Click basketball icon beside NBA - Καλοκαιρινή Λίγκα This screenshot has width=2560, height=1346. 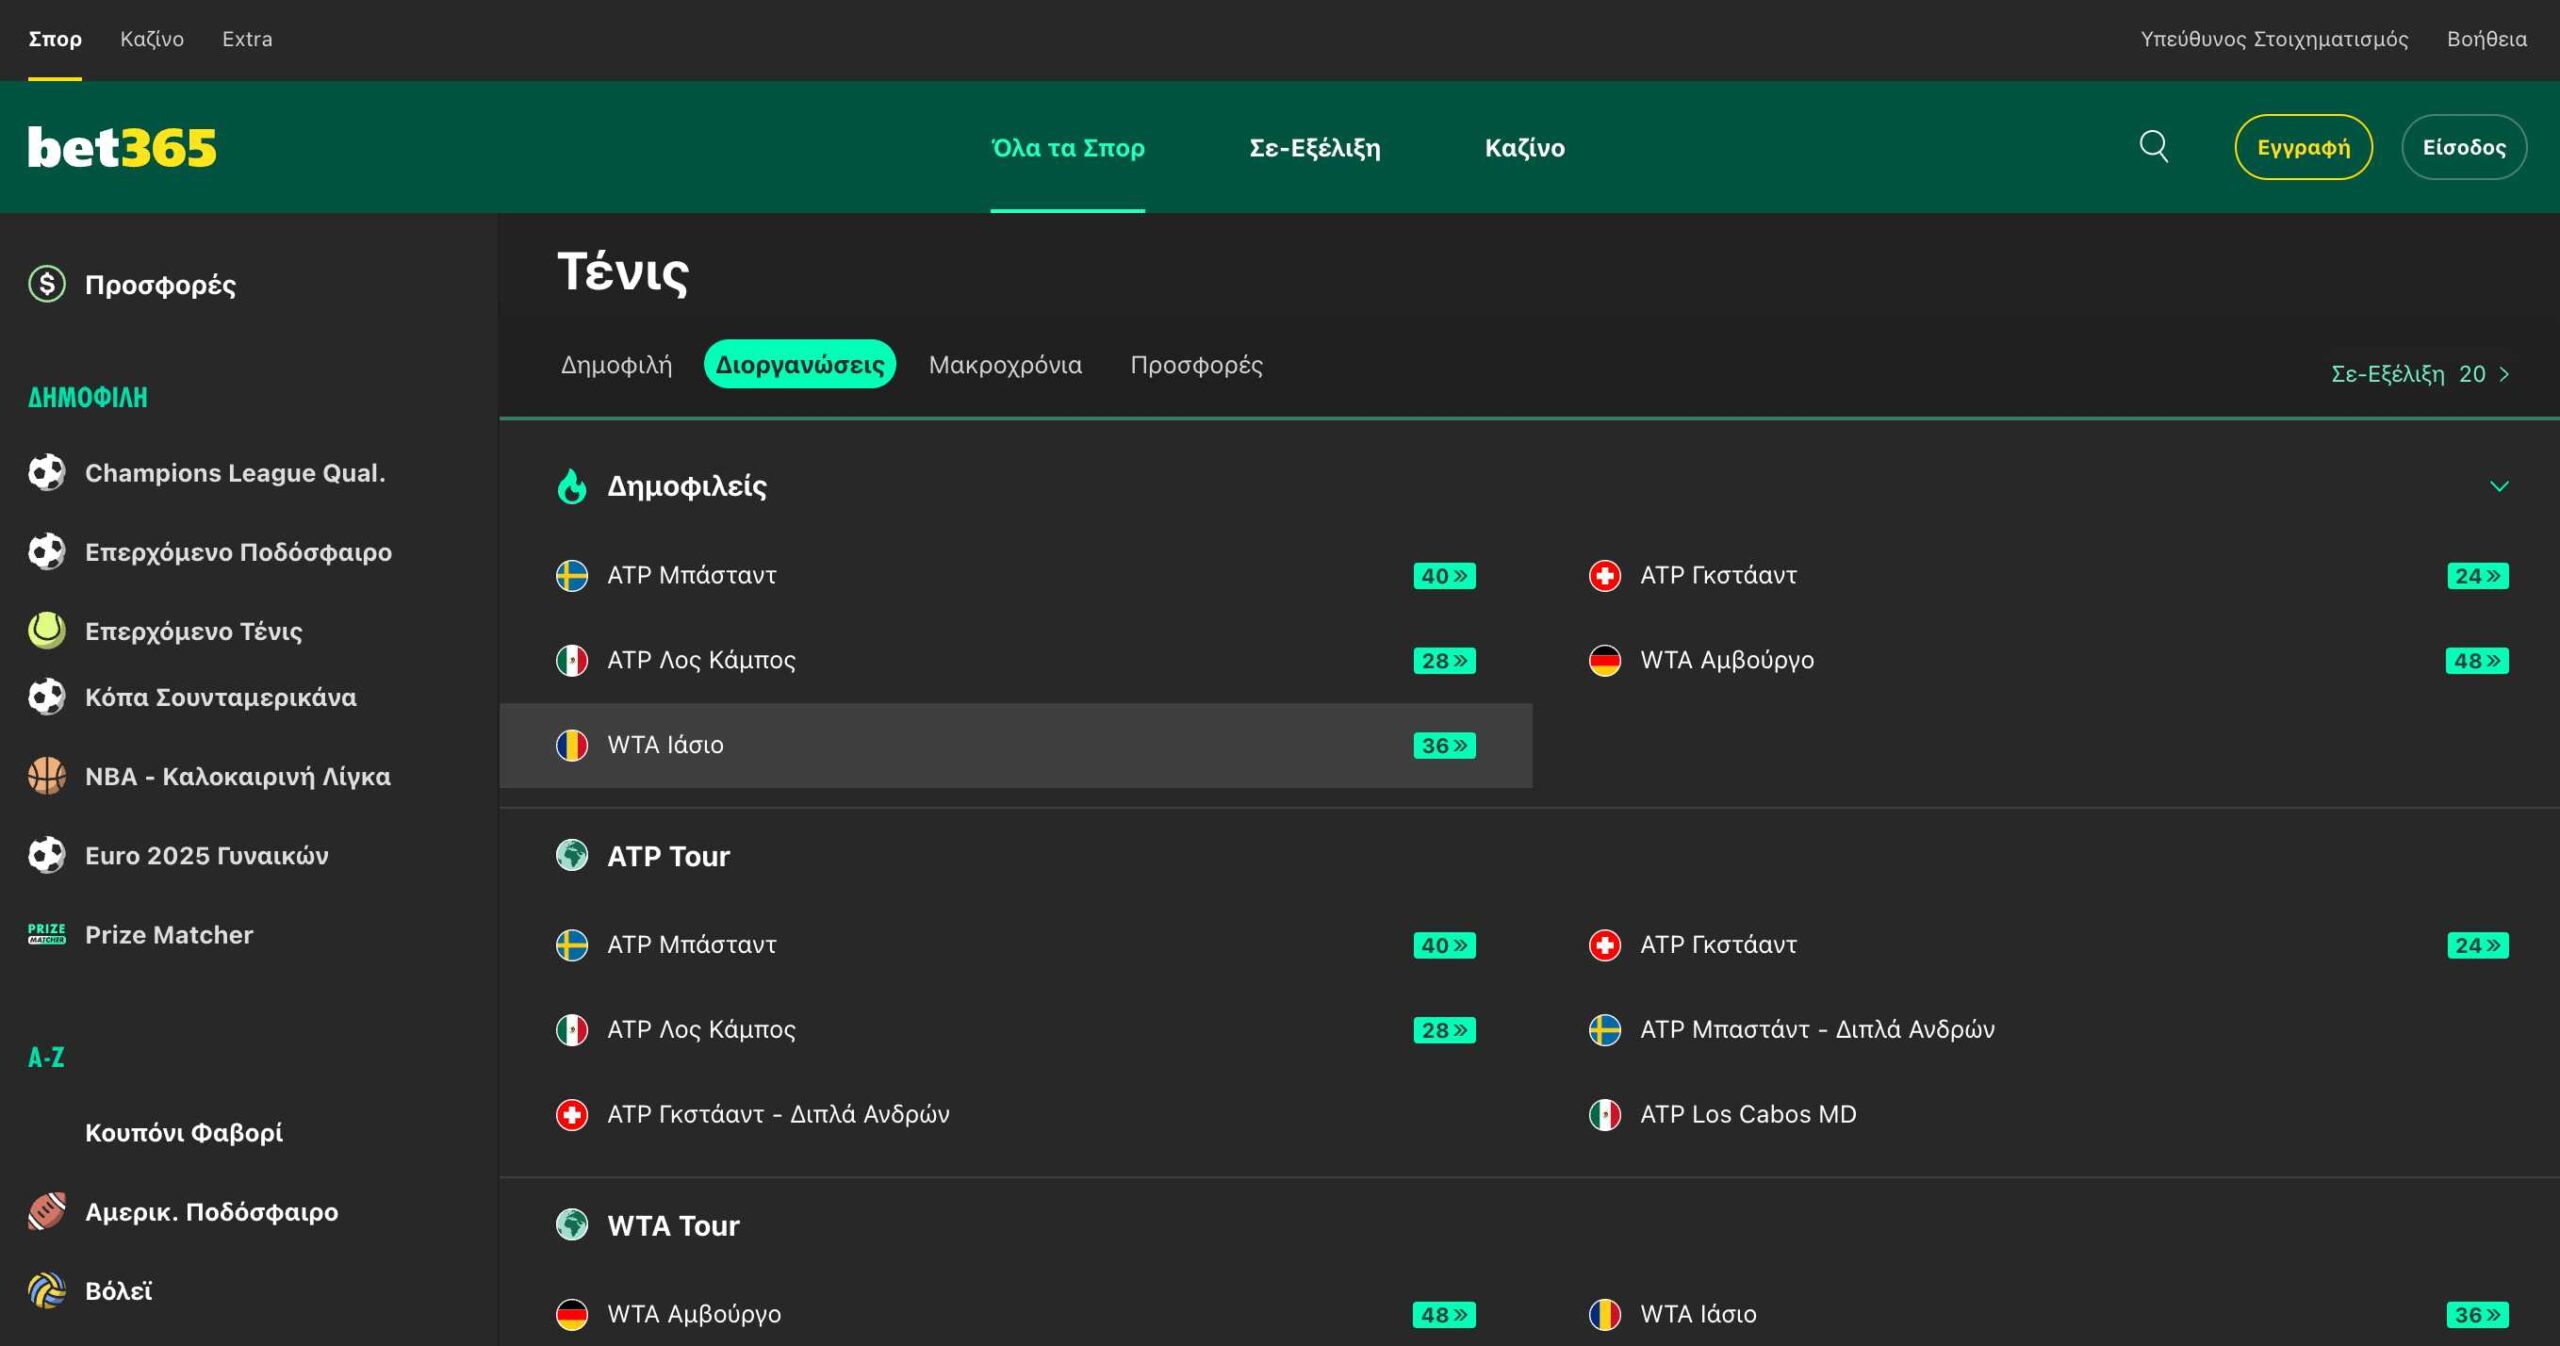pyautogui.click(x=47, y=775)
